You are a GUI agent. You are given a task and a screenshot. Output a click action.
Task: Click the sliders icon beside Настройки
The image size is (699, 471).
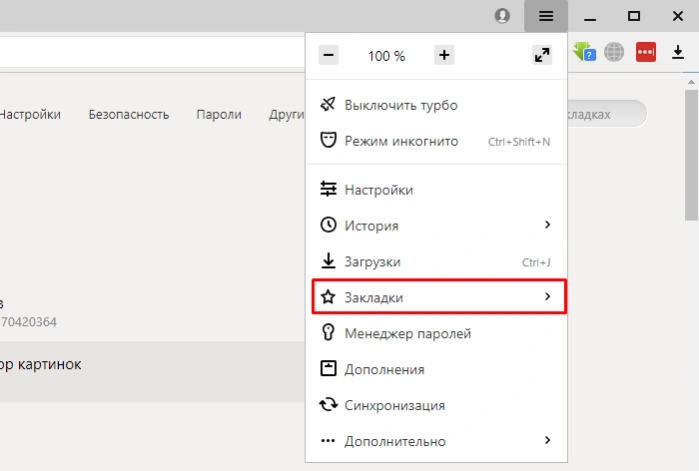(x=328, y=189)
